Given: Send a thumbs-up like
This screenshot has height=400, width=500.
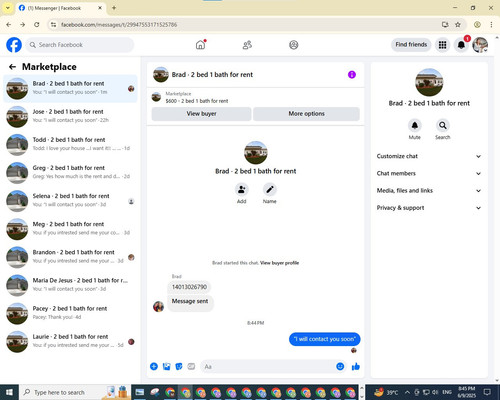Looking at the screenshot, I should pyautogui.click(x=356, y=367).
